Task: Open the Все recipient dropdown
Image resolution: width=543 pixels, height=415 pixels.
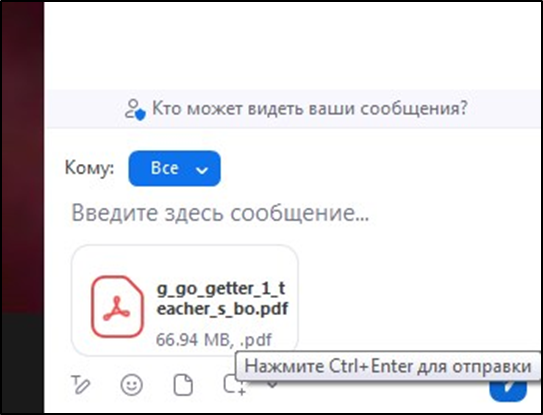Action: (174, 168)
